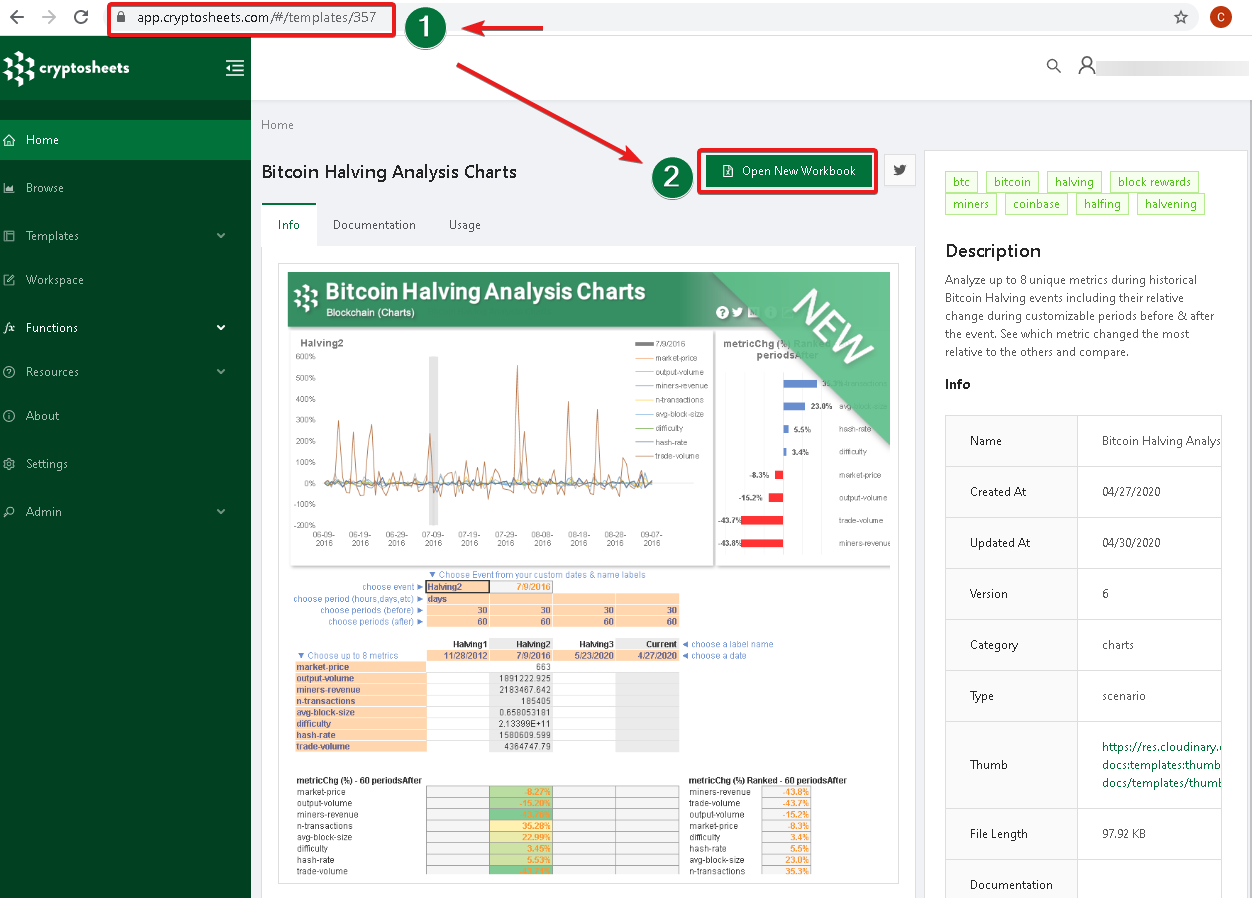This screenshot has width=1252, height=898.
Task: Click the halfing tag
Action: click(x=1103, y=204)
